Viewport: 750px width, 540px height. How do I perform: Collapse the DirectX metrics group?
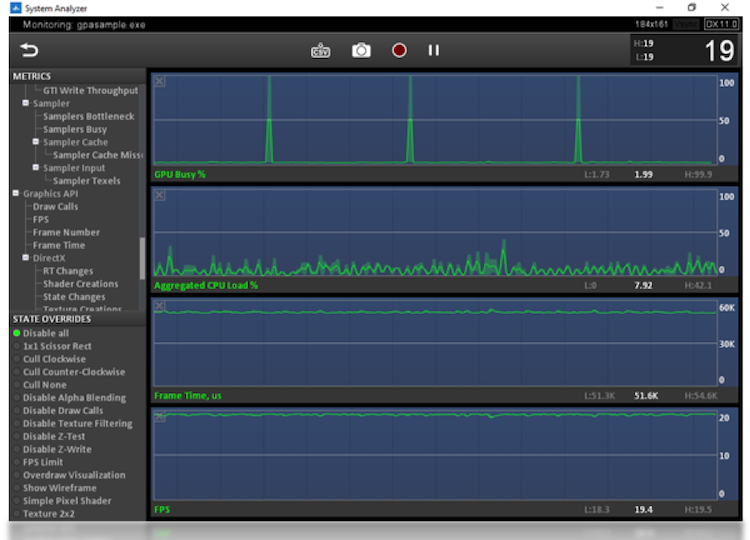coord(26,258)
